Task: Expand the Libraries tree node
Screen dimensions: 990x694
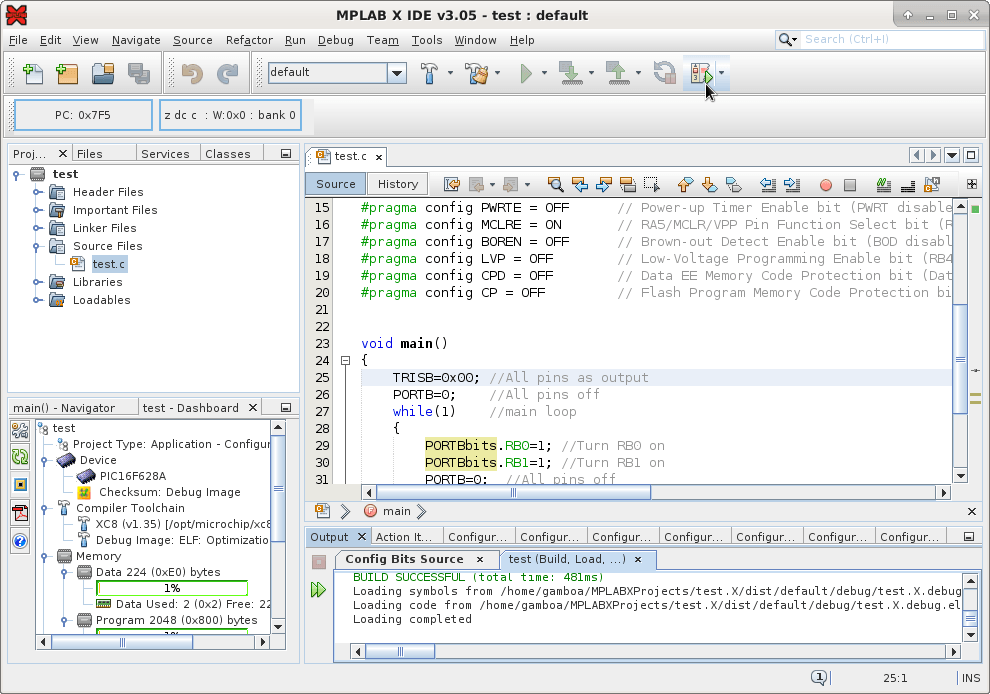Action: point(37,282)
